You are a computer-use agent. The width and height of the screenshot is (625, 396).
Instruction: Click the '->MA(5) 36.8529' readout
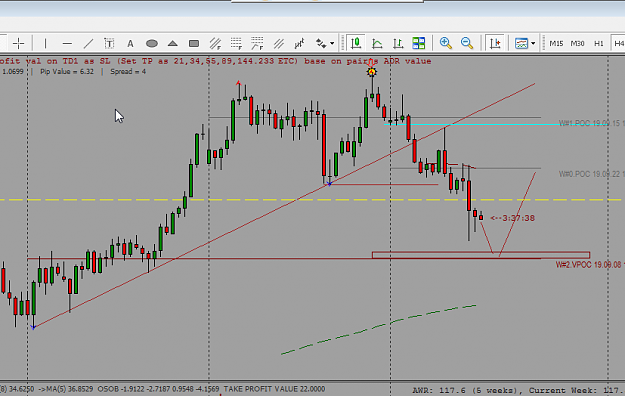65,389
